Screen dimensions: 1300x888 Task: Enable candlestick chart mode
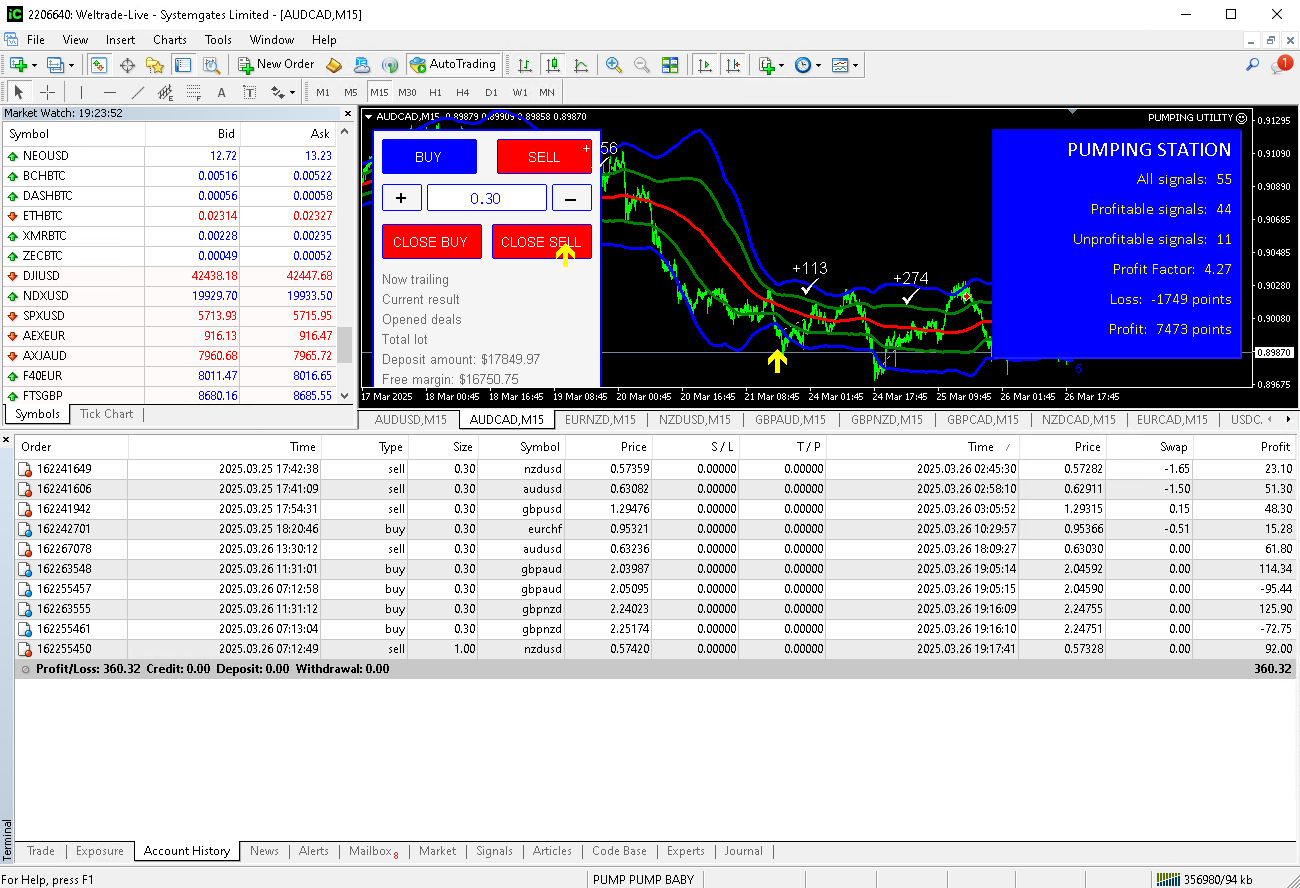[552, 65]
